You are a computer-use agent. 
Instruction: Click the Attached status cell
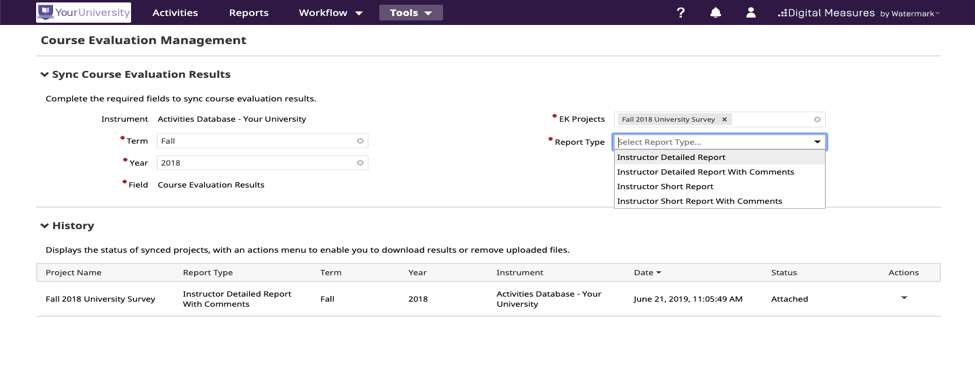tap(790, 299)
